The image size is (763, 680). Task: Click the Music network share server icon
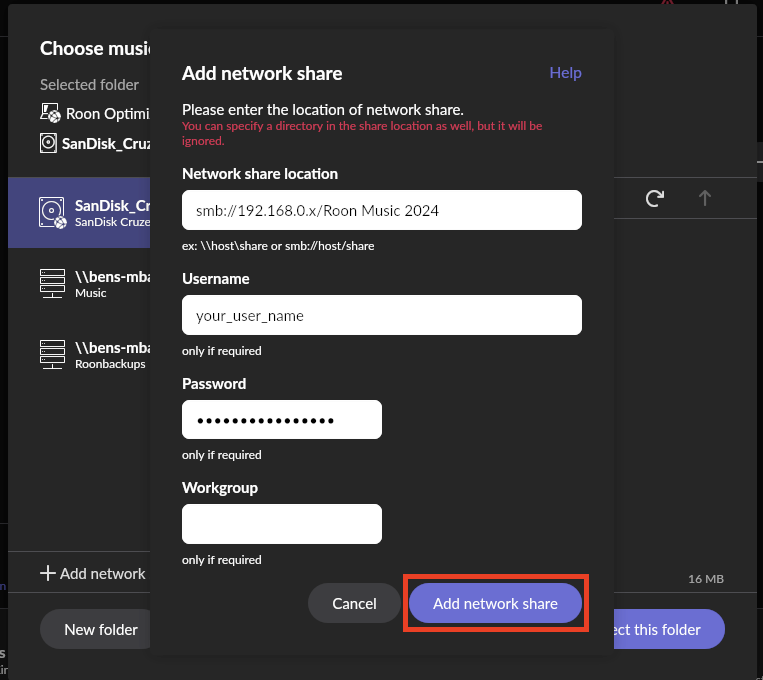click(52, 283)
